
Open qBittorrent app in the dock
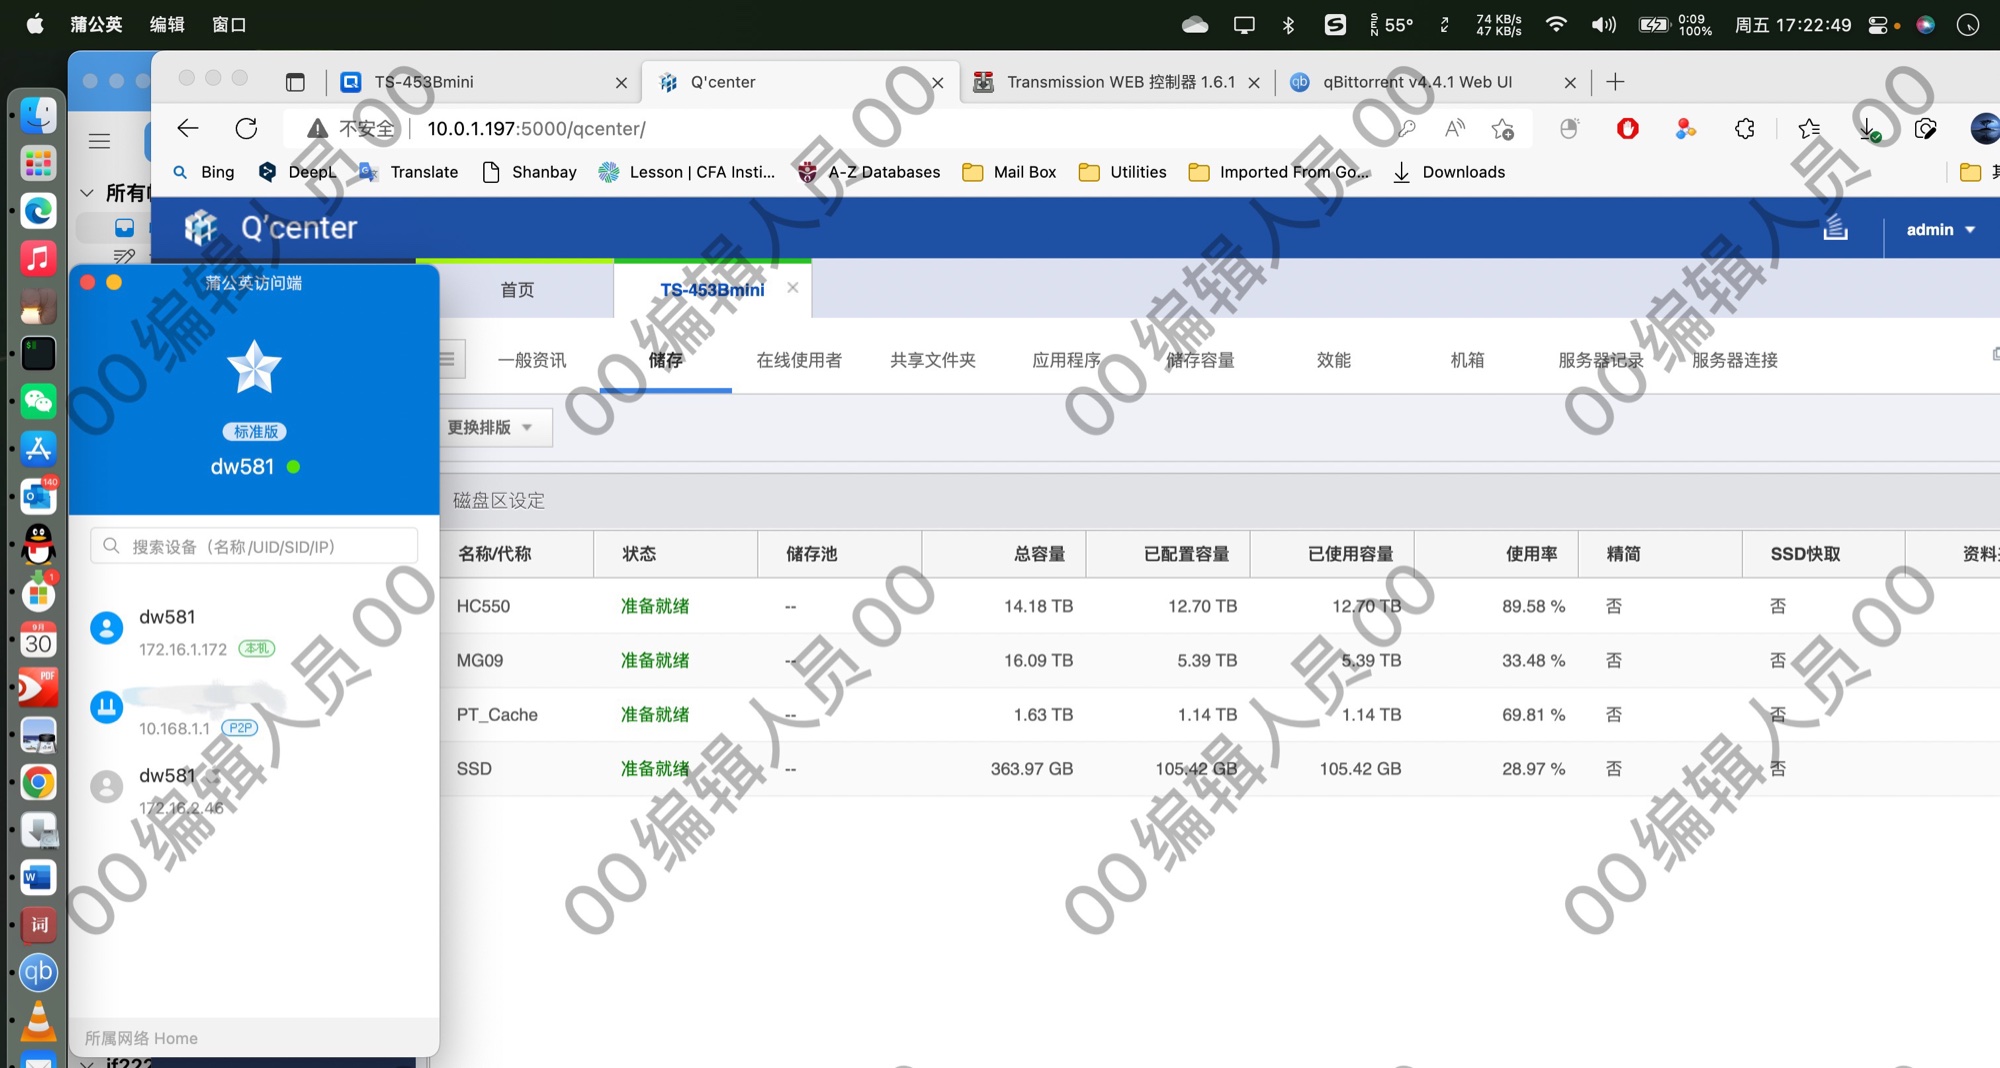(38, 972)
